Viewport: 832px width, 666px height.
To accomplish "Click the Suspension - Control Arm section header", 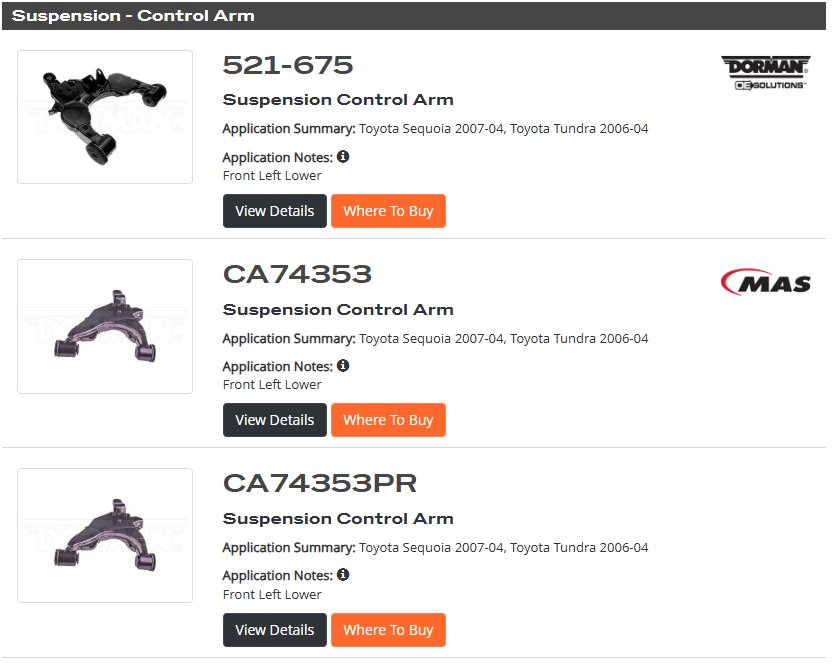I will 414,15.
